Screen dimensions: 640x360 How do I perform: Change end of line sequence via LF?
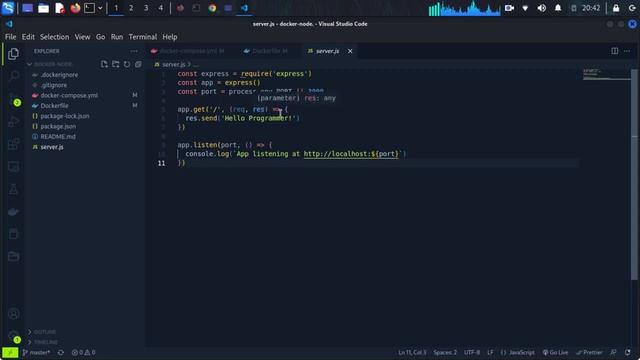[x=490, y=352]
